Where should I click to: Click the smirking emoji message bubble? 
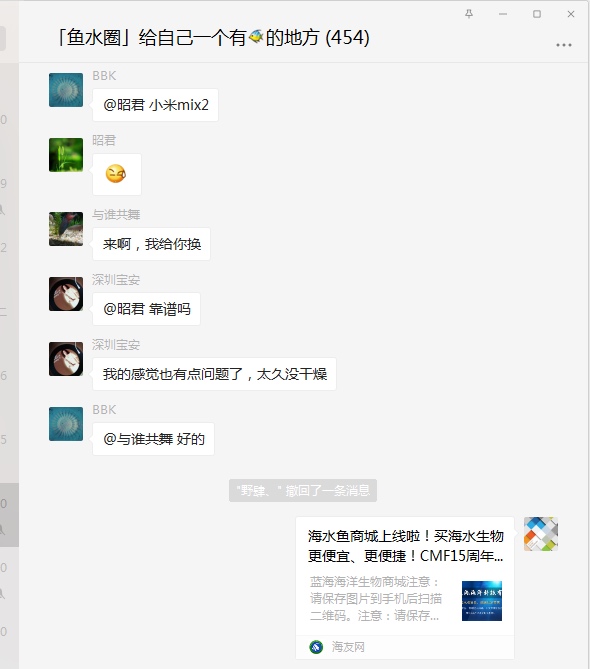point(116,174)
